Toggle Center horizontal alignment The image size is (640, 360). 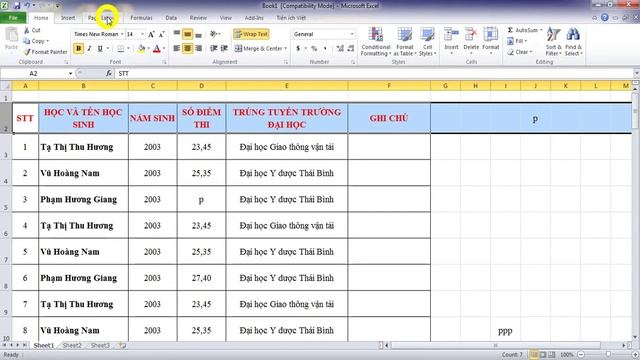coord(188,49)
